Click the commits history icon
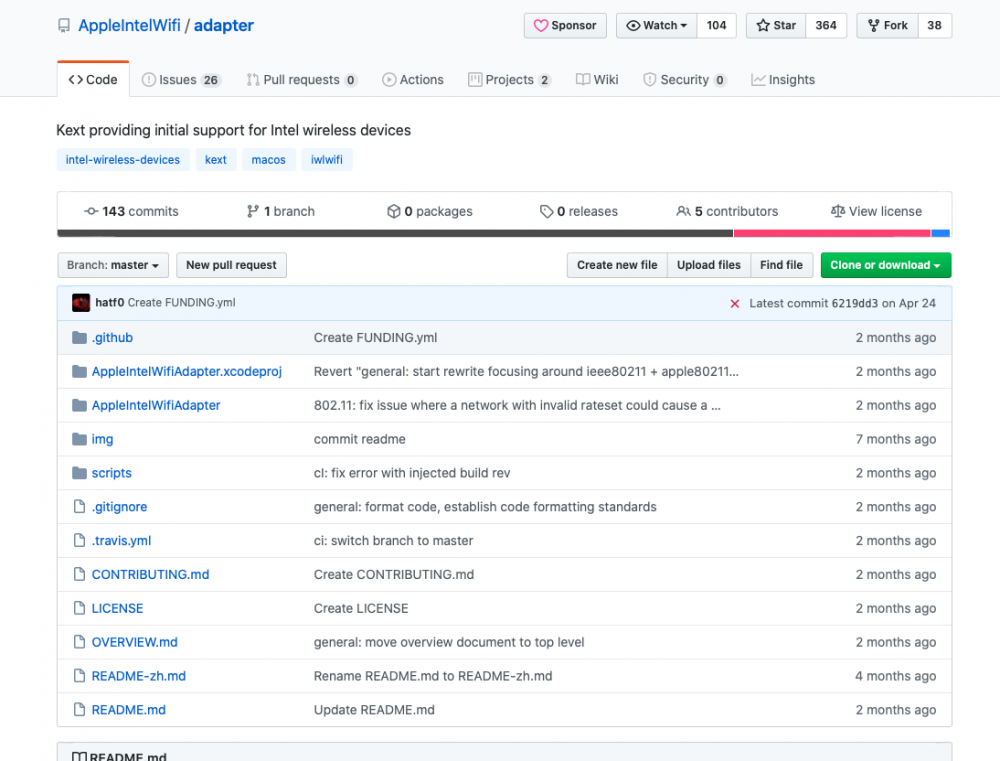Viewport: 1000px width, 761px height. coord(91,211)
